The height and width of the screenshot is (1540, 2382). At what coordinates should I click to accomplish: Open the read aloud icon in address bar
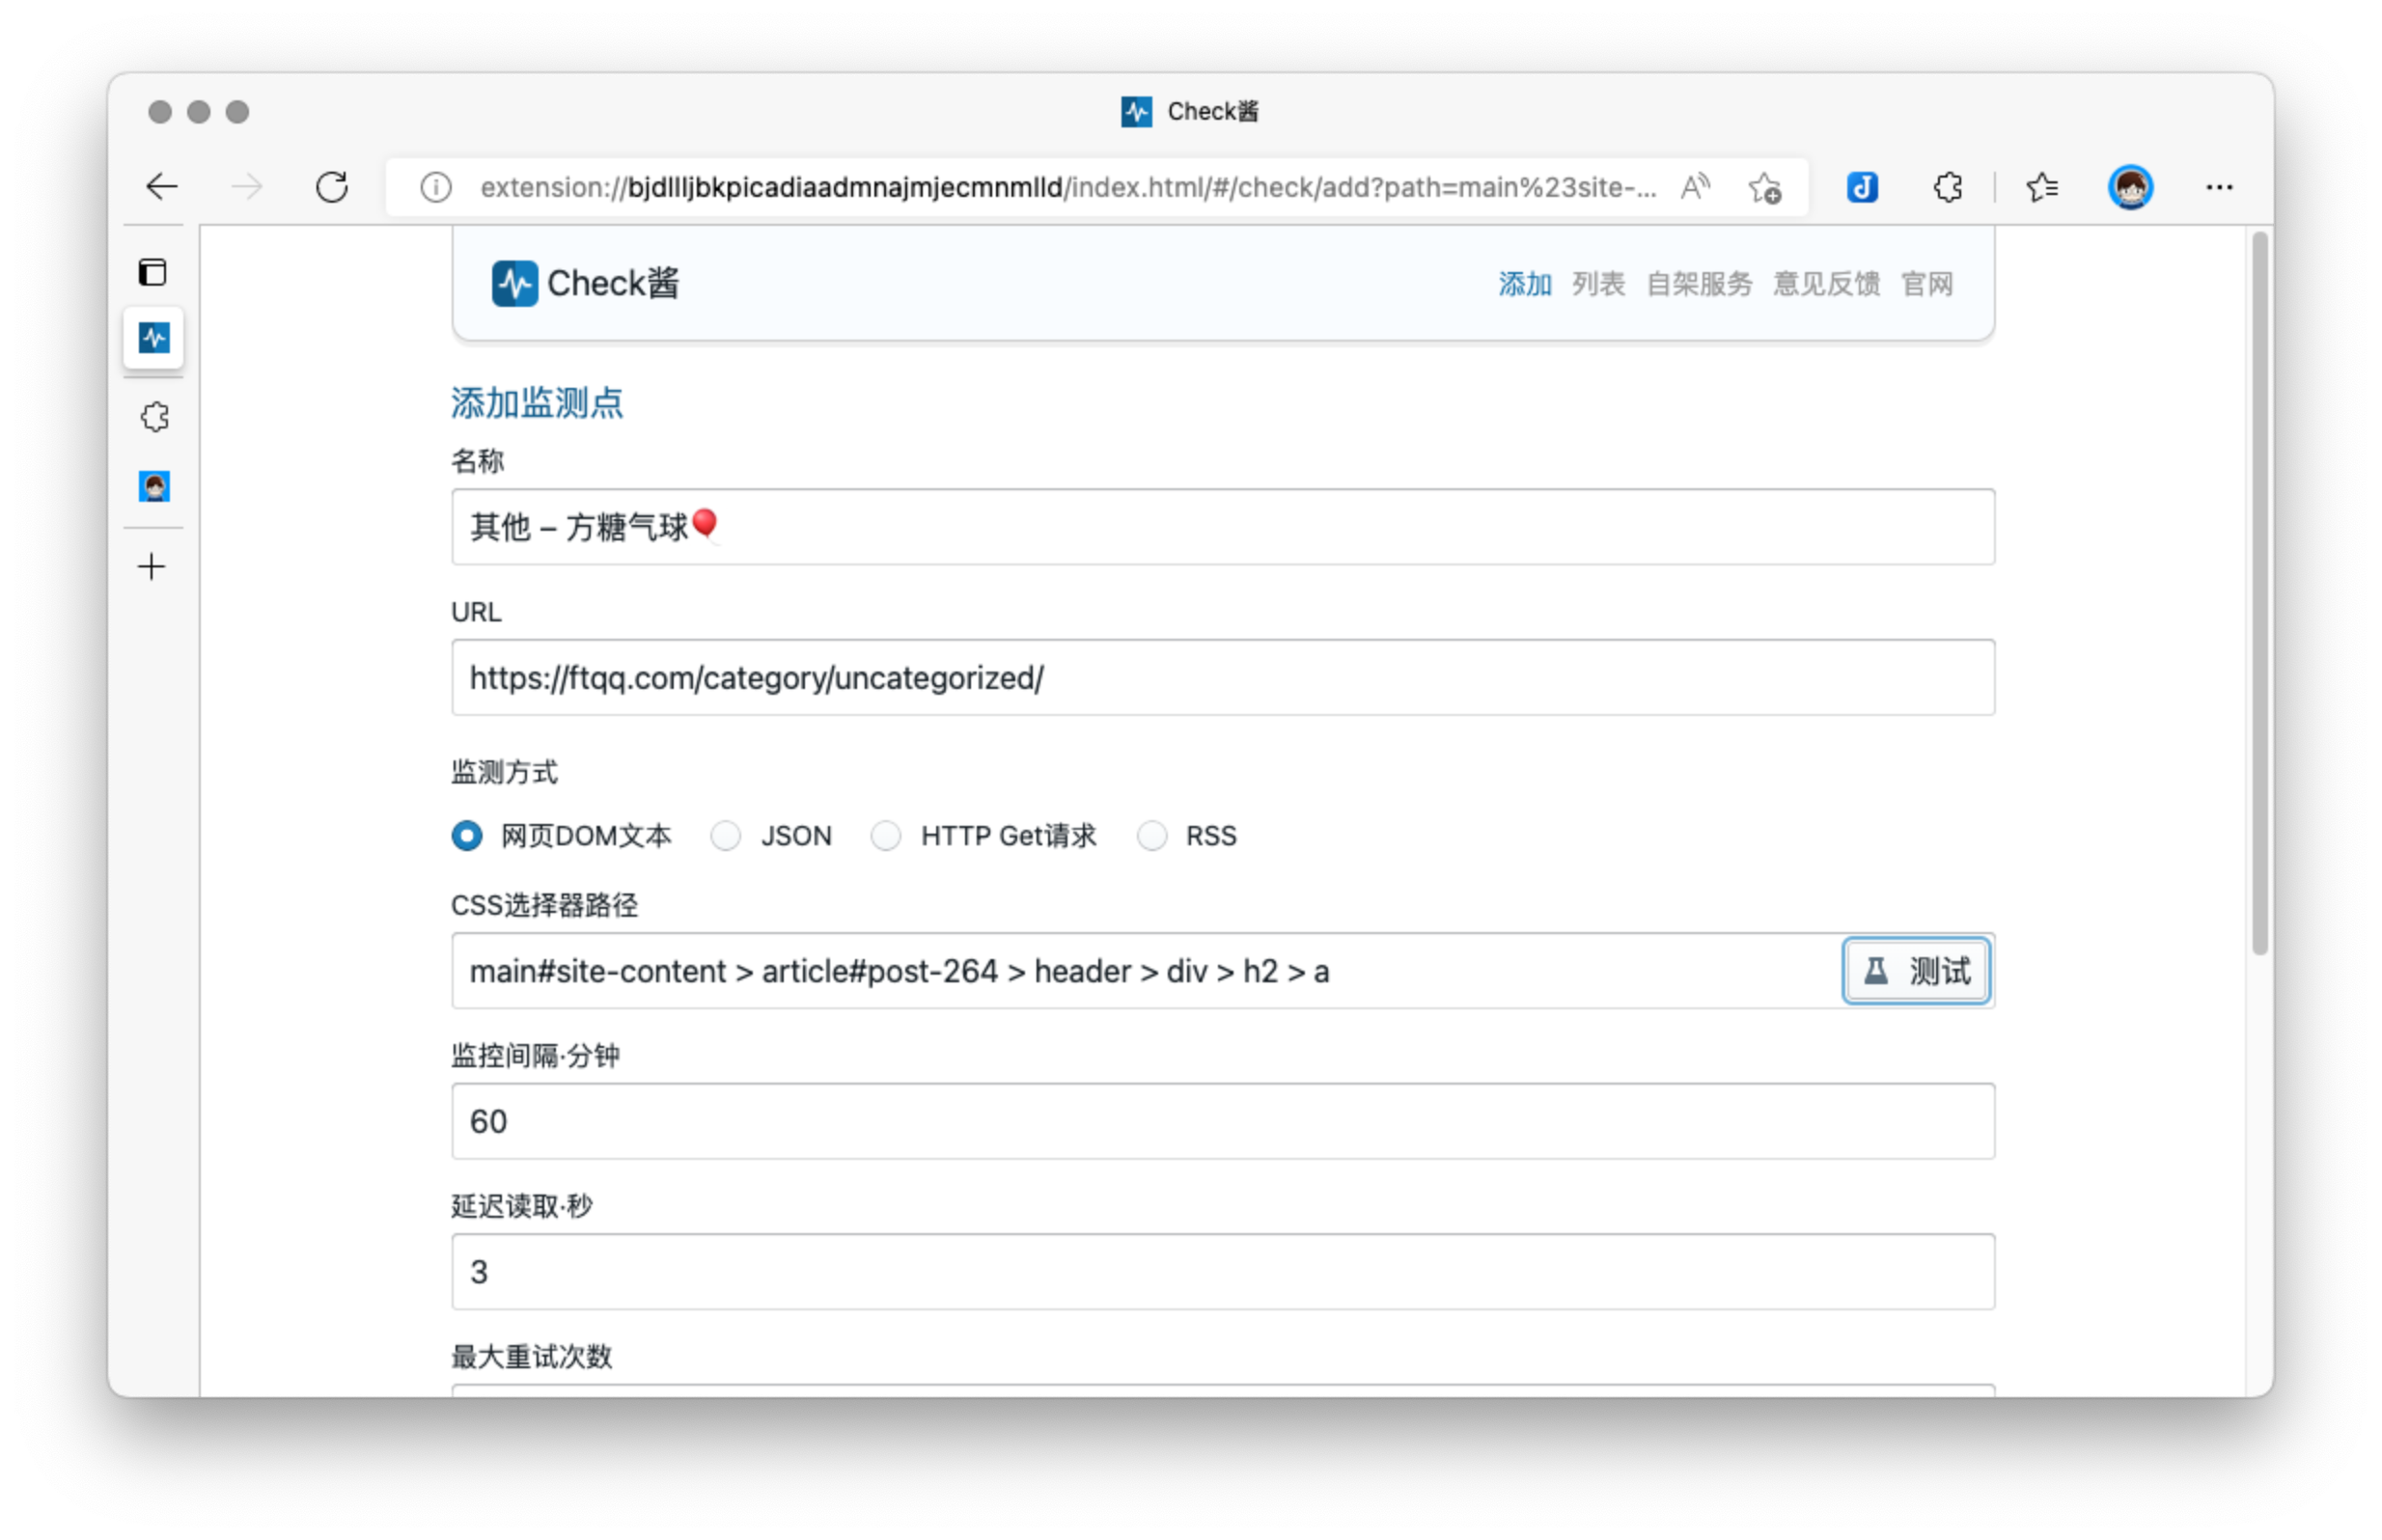[1695, 187]
